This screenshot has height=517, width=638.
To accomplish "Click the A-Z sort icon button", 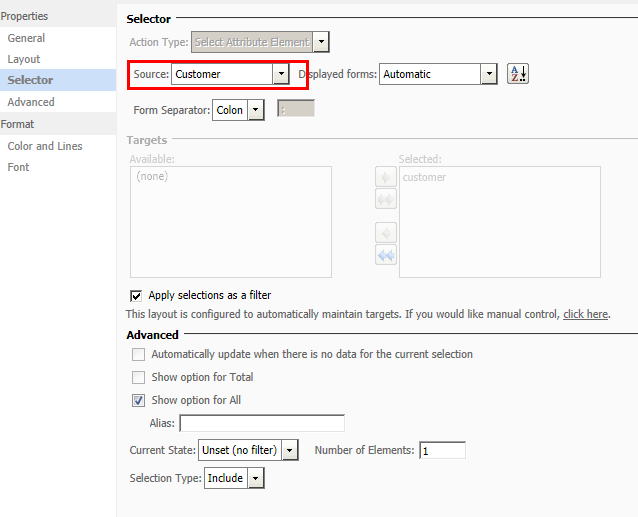I will point(518,74).
